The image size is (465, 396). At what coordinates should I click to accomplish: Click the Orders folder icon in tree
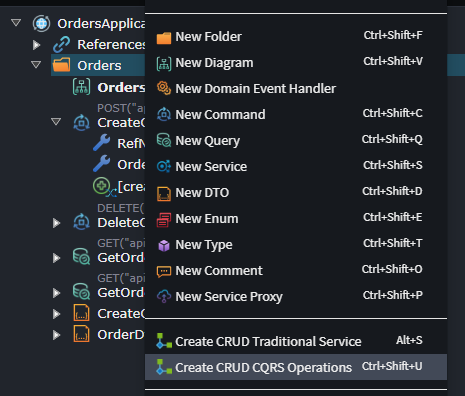click(x=62, y=65)
